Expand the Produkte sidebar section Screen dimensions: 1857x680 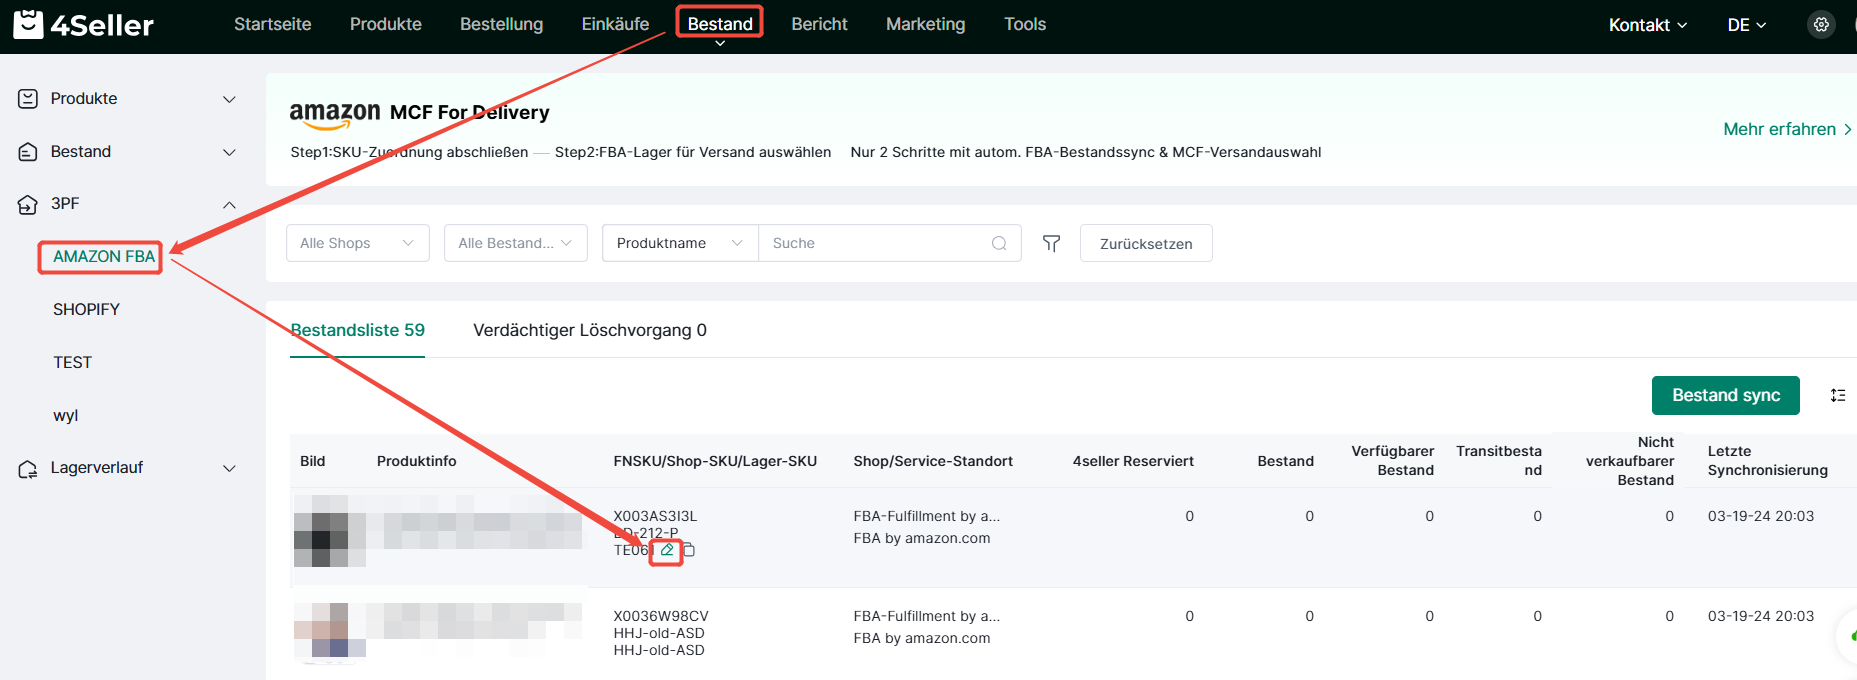coord(229,99)
